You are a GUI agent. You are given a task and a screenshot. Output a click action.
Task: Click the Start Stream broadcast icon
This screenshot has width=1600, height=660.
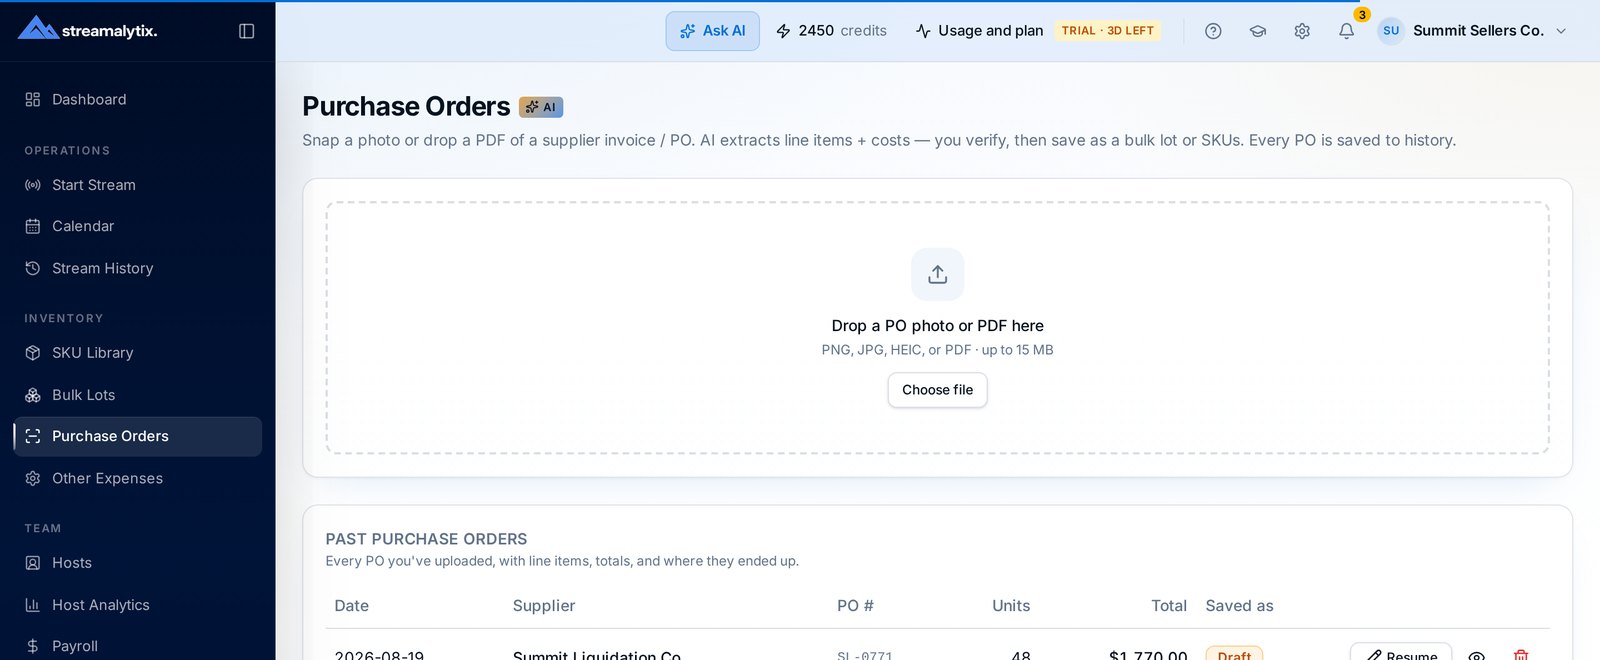point(33,185)
